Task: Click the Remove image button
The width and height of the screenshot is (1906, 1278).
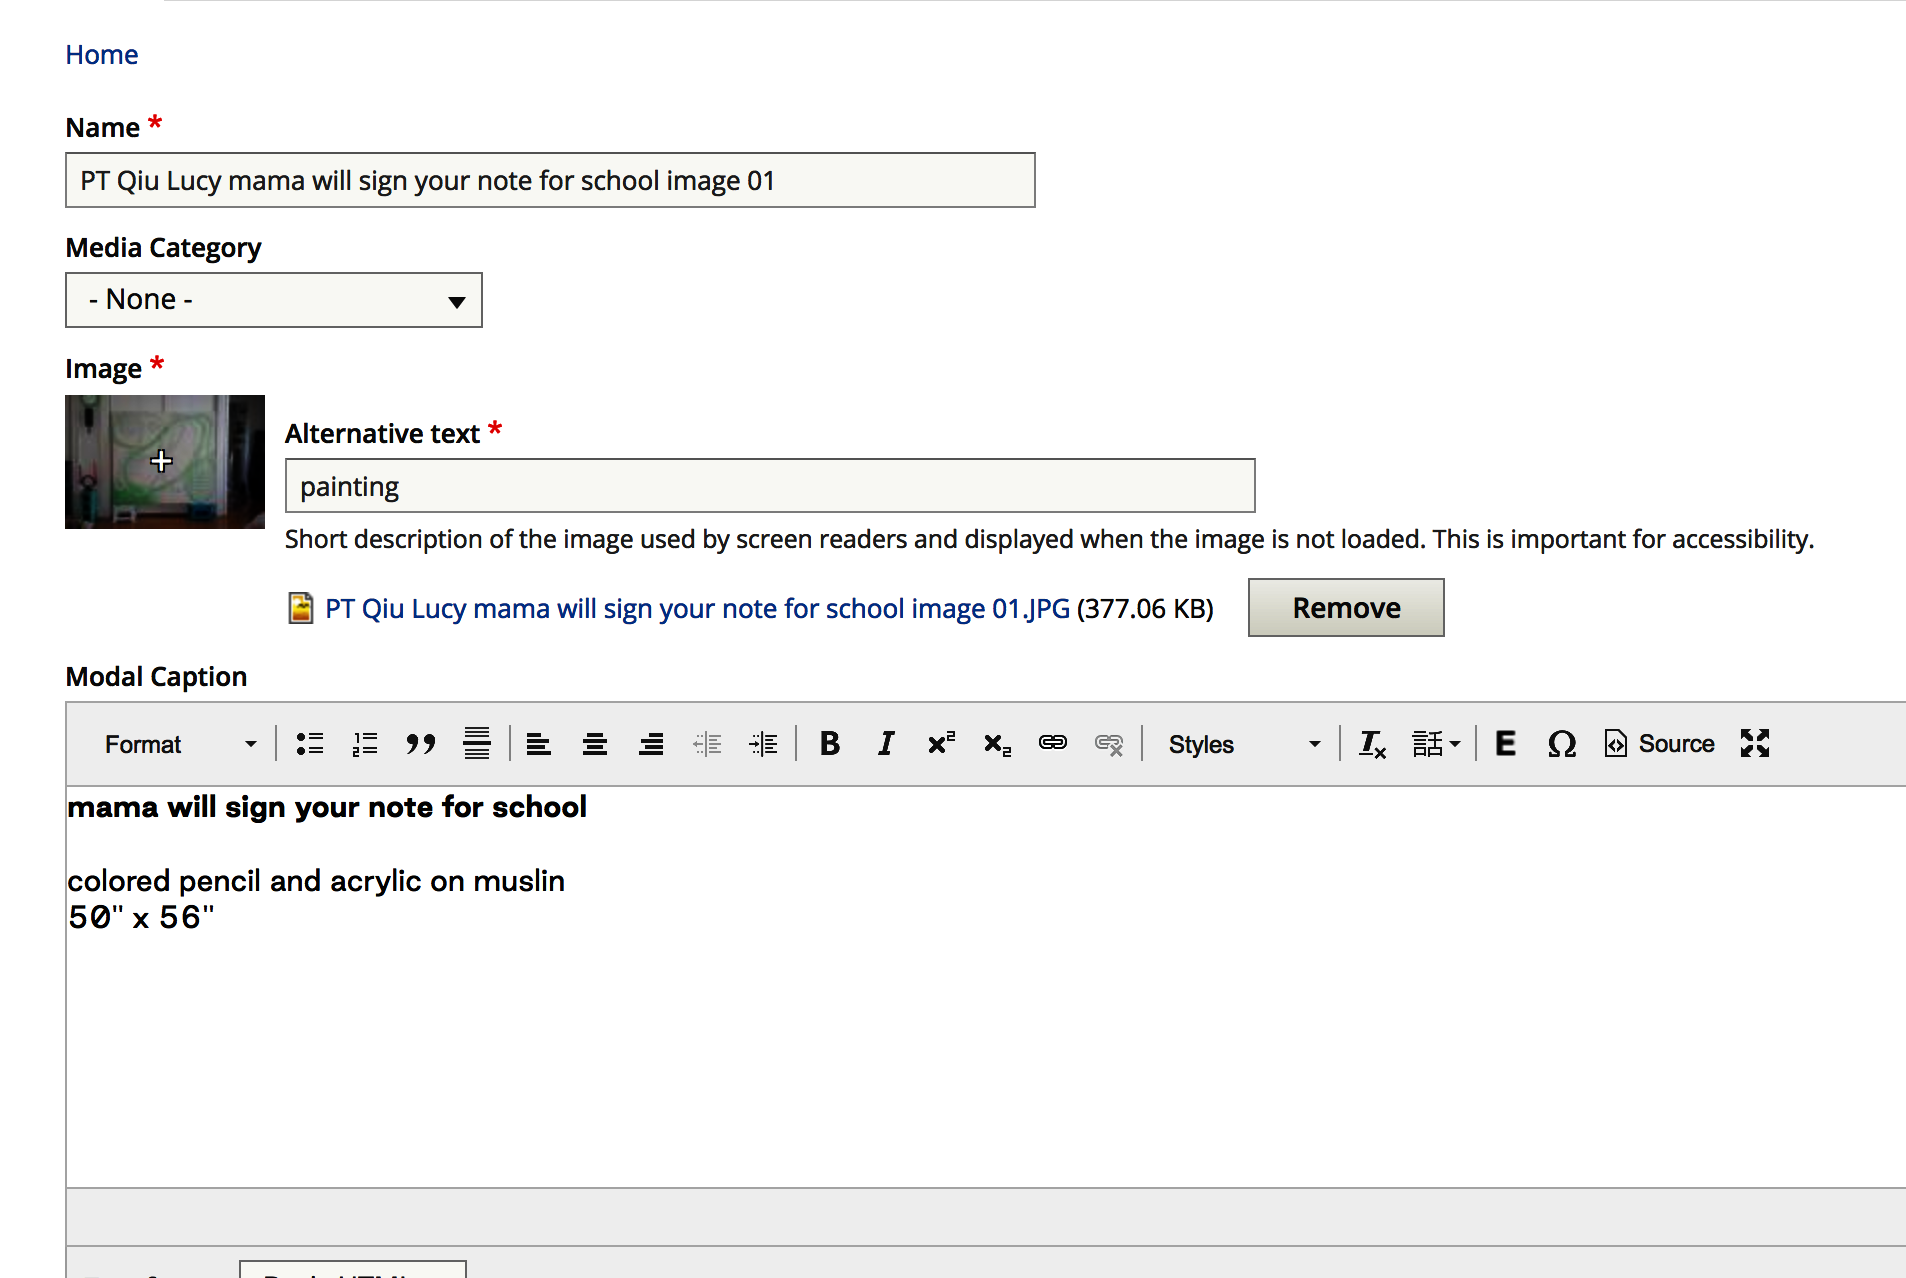Action: tap(1346, 608)
